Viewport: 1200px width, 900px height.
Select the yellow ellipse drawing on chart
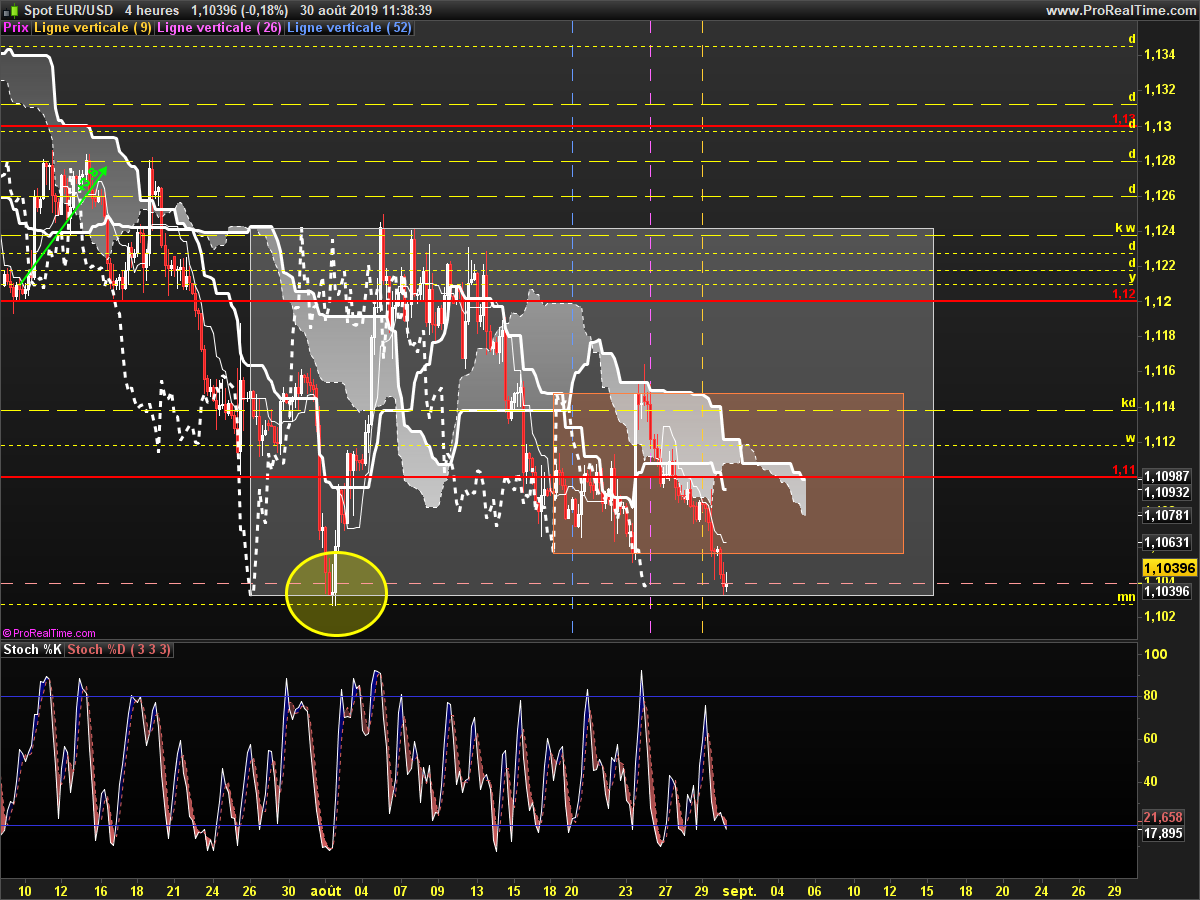point(336,594)
